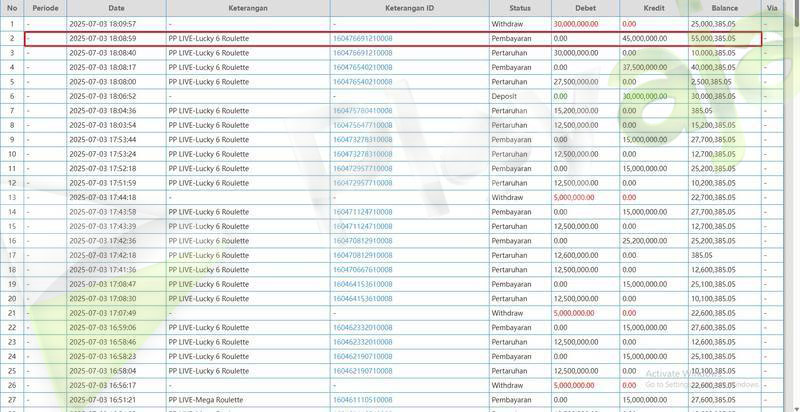Click the PP LIVE-Mega Roulette description cell
This screenshot has width=800, height=412.
(210, 400)
